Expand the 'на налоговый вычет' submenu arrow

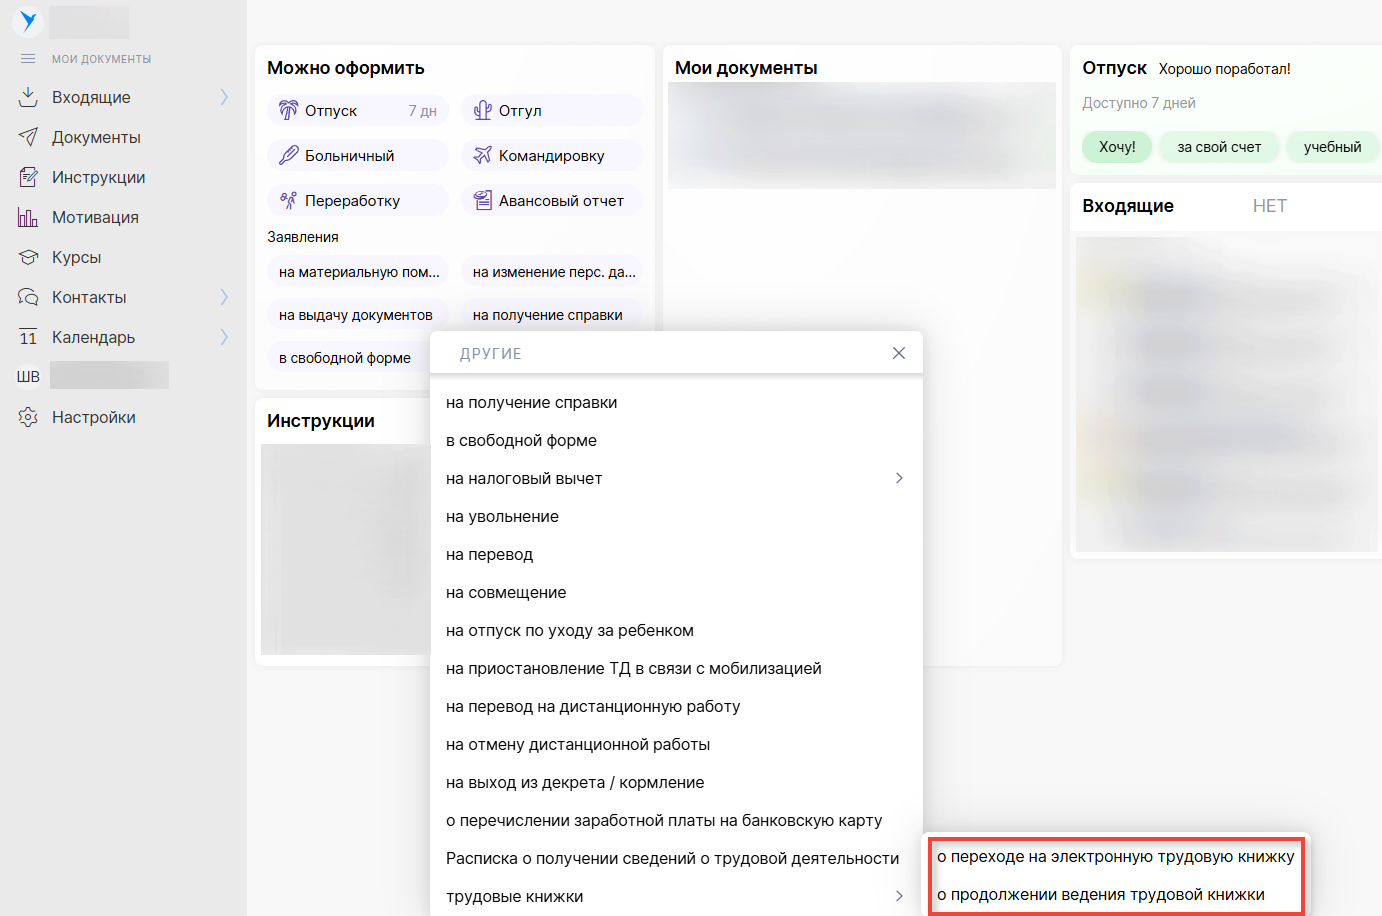(899, 478)
